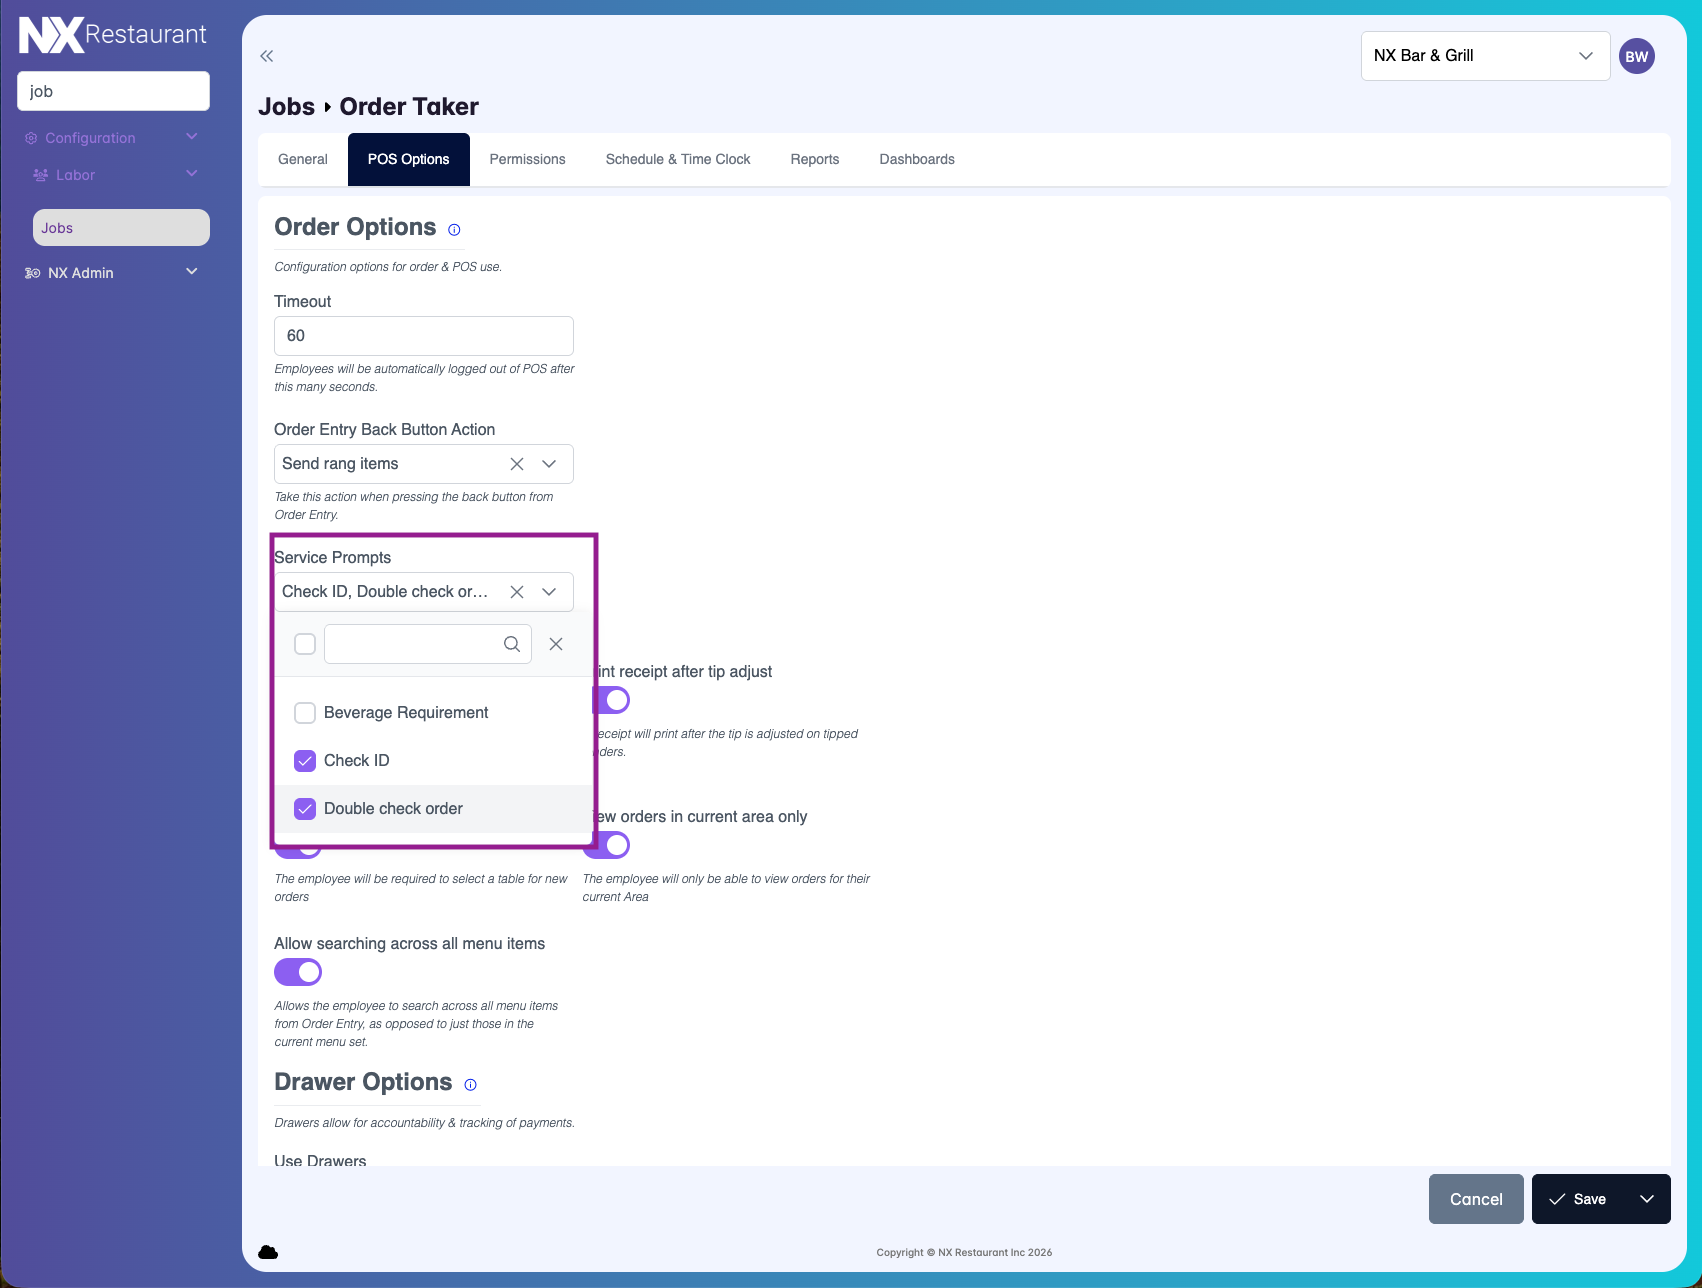Click the Drawer Options info icon
The image size is (1702, 1288).
[x=470, y=1085]
